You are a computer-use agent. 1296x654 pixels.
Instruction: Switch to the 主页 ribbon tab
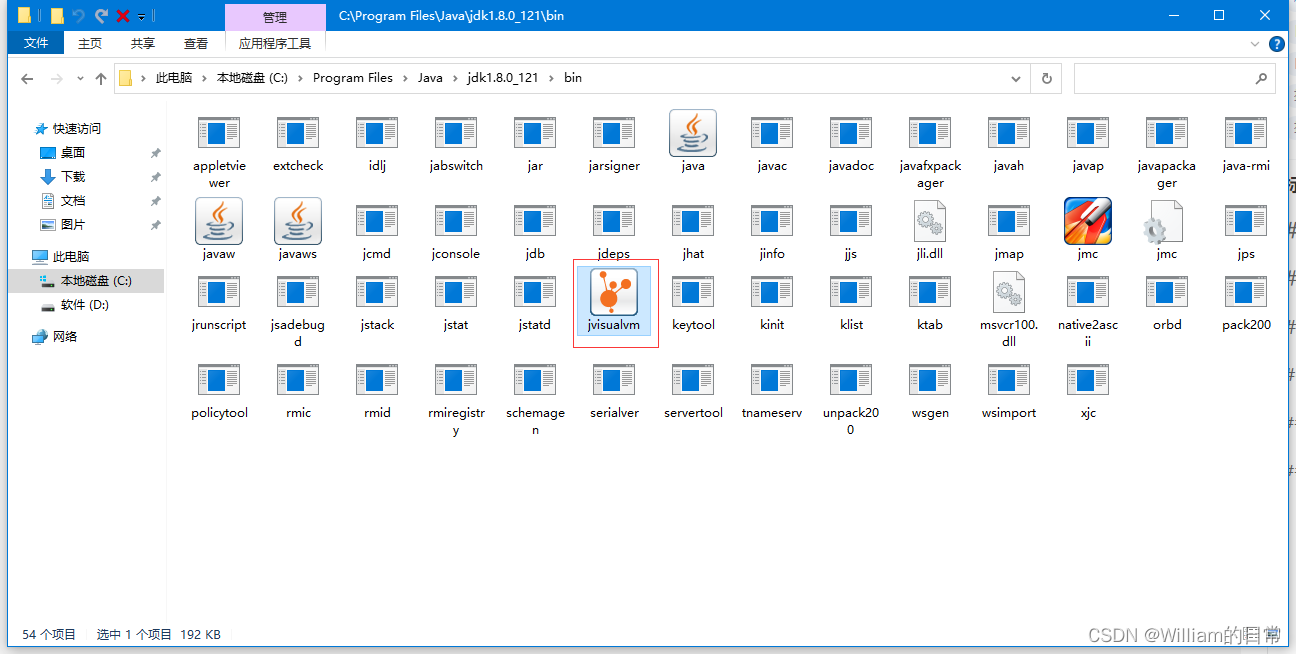tap(90, 43)
